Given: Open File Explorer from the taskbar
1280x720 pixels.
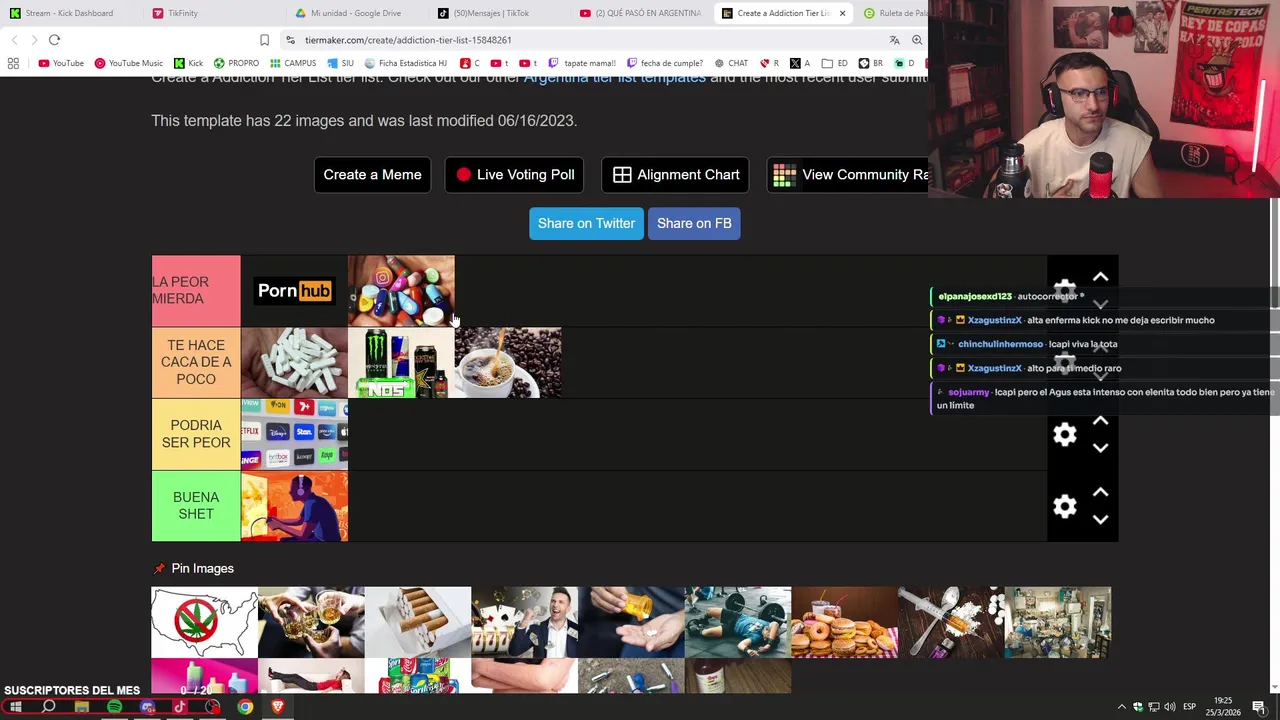Looking at the screenshot, I should pyautogui.click(x=81, y=707).
